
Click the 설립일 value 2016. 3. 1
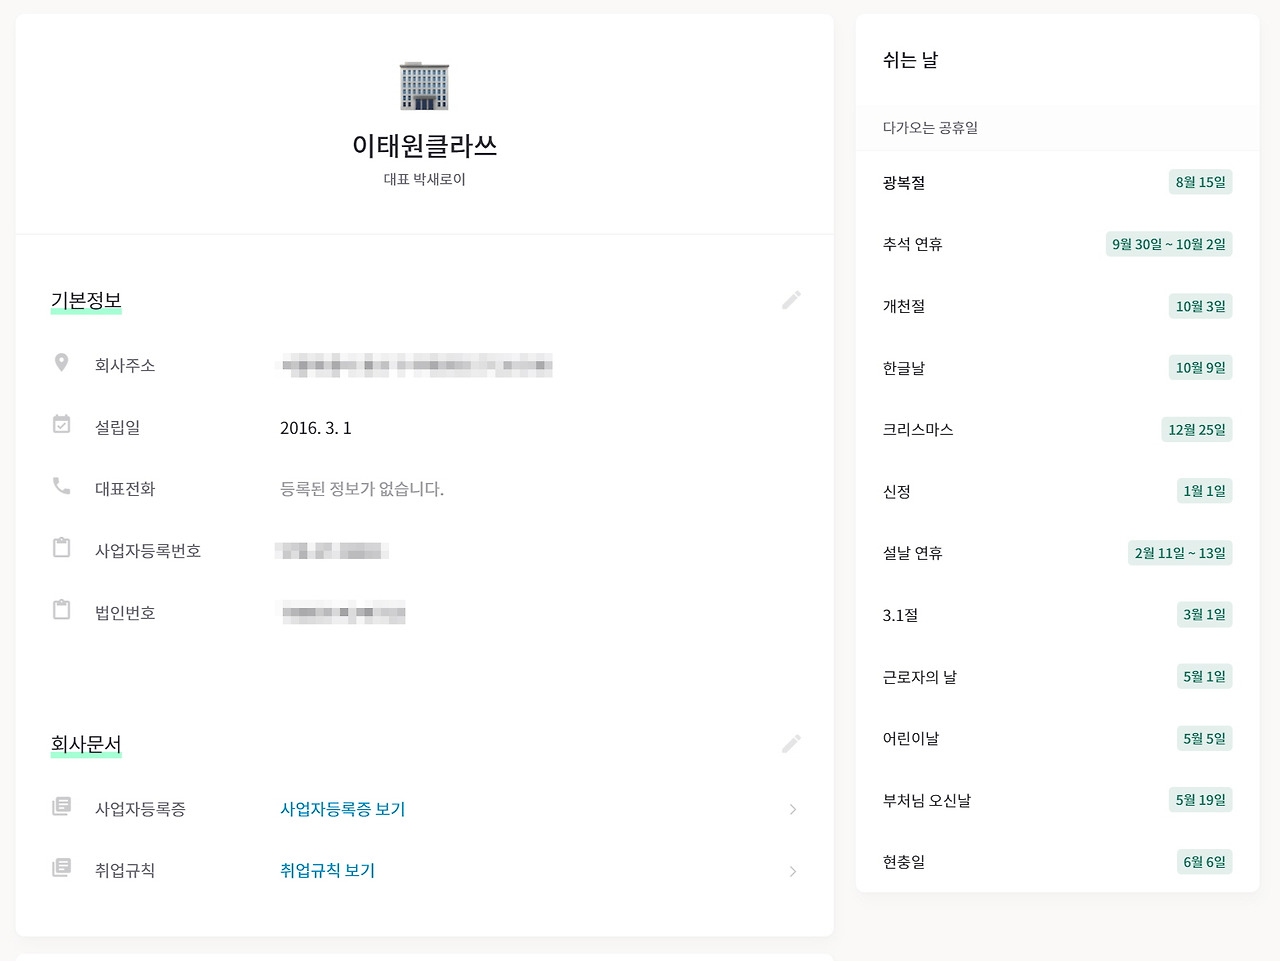coord(316,428)
